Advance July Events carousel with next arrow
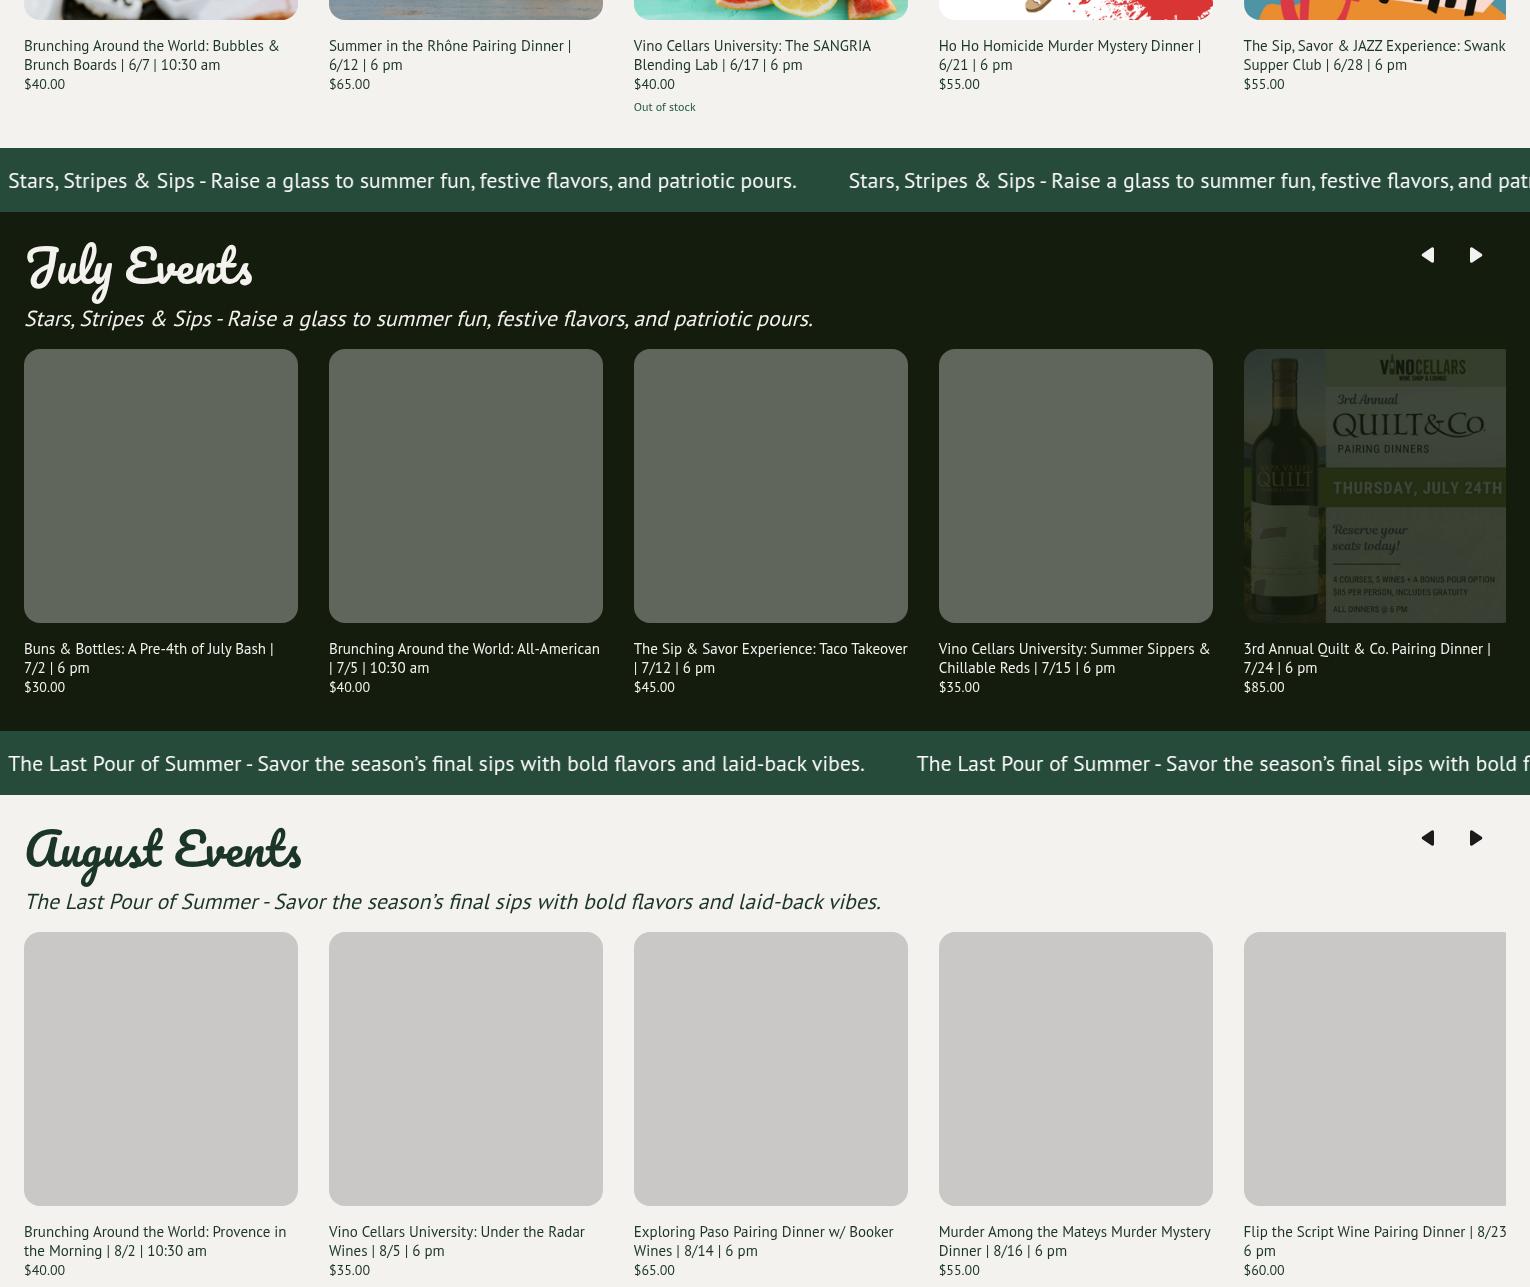 coord(1476,255)
